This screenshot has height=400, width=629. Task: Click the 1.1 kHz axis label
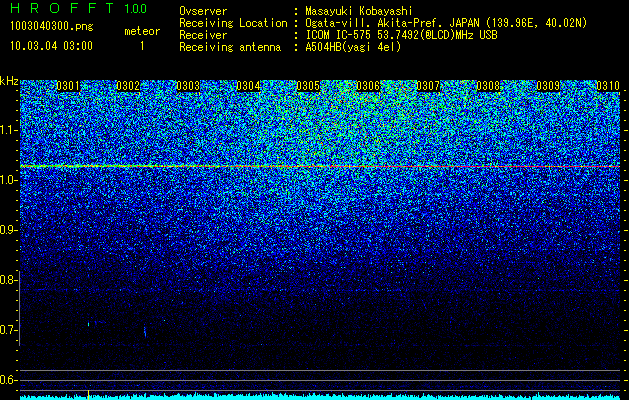(x=9, y=130)
